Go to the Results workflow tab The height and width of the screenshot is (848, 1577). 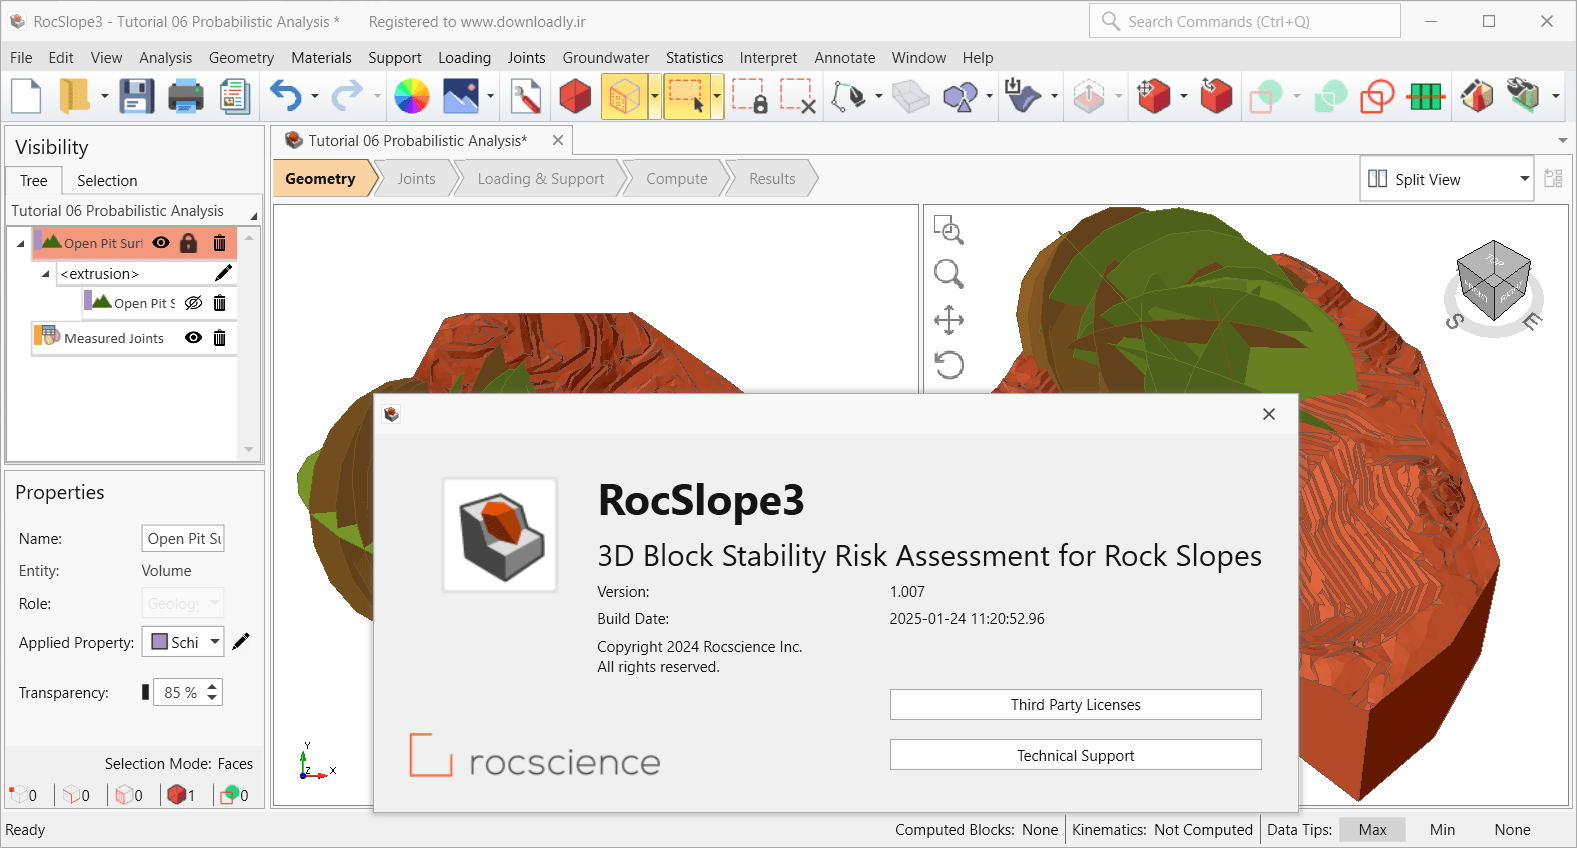tap(772, 179)
